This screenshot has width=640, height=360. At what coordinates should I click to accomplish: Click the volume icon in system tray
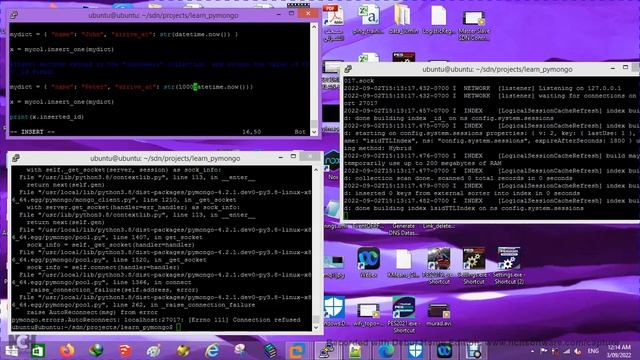(x=577, y=351)
